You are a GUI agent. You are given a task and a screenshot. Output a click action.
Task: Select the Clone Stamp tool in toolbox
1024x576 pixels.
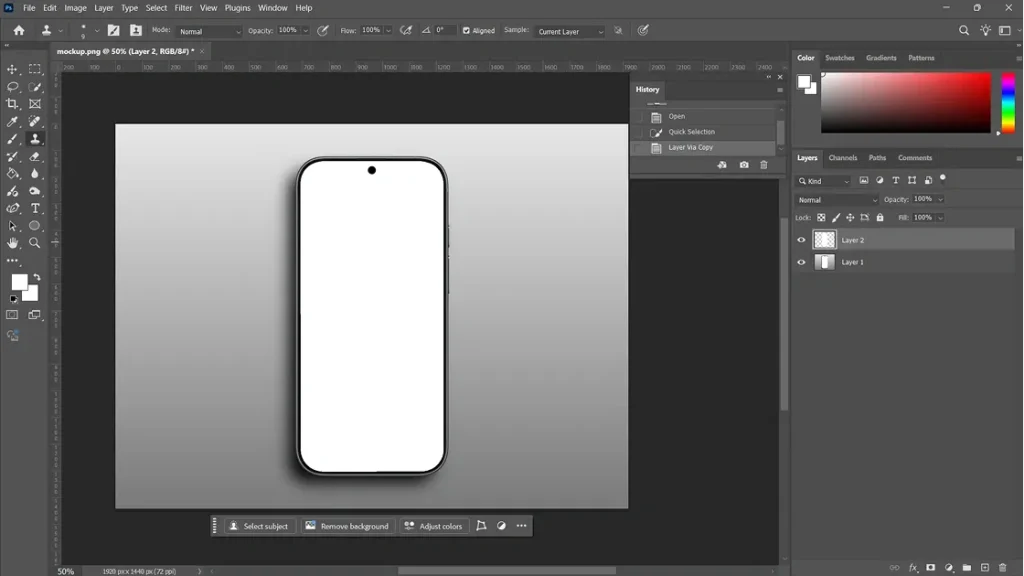(35, 139)
